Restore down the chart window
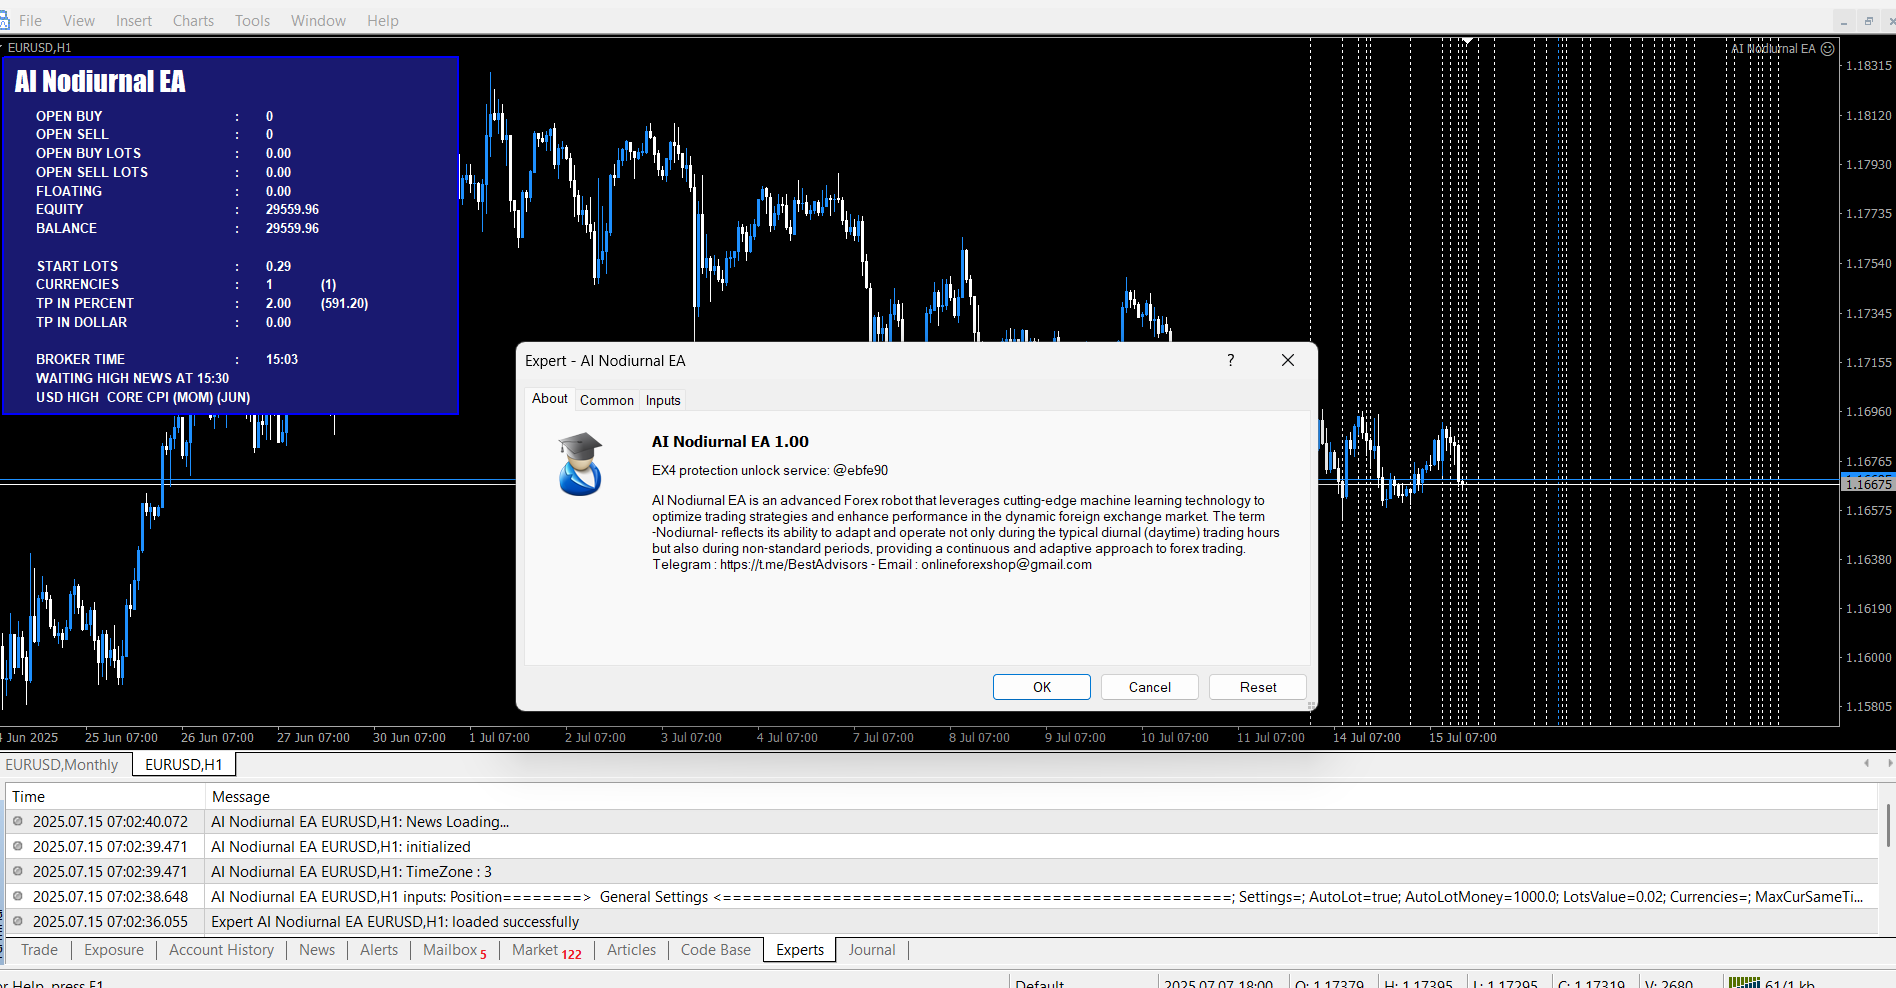This screenshot has width=1896, height=988. [1868, 21]
